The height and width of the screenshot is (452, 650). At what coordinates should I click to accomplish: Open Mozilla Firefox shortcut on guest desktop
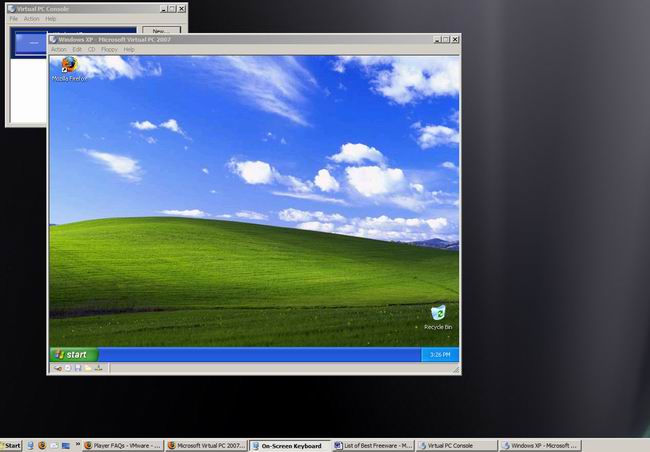tap(70, 69)
